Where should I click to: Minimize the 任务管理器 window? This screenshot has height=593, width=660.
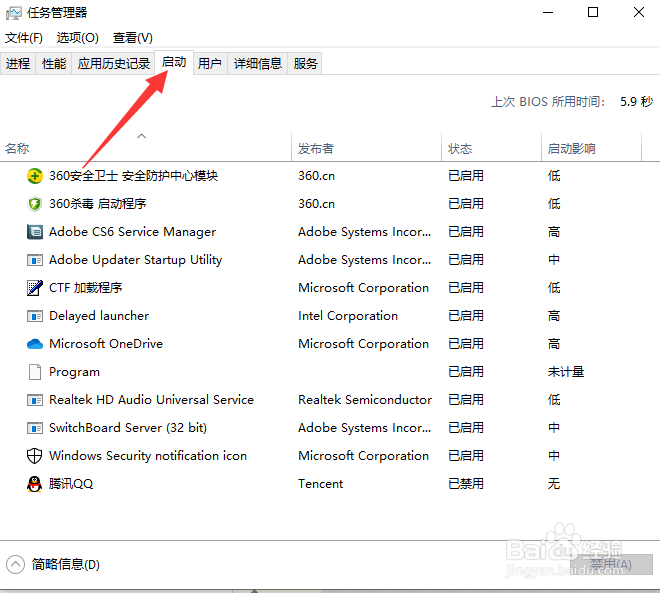point(548,13)
